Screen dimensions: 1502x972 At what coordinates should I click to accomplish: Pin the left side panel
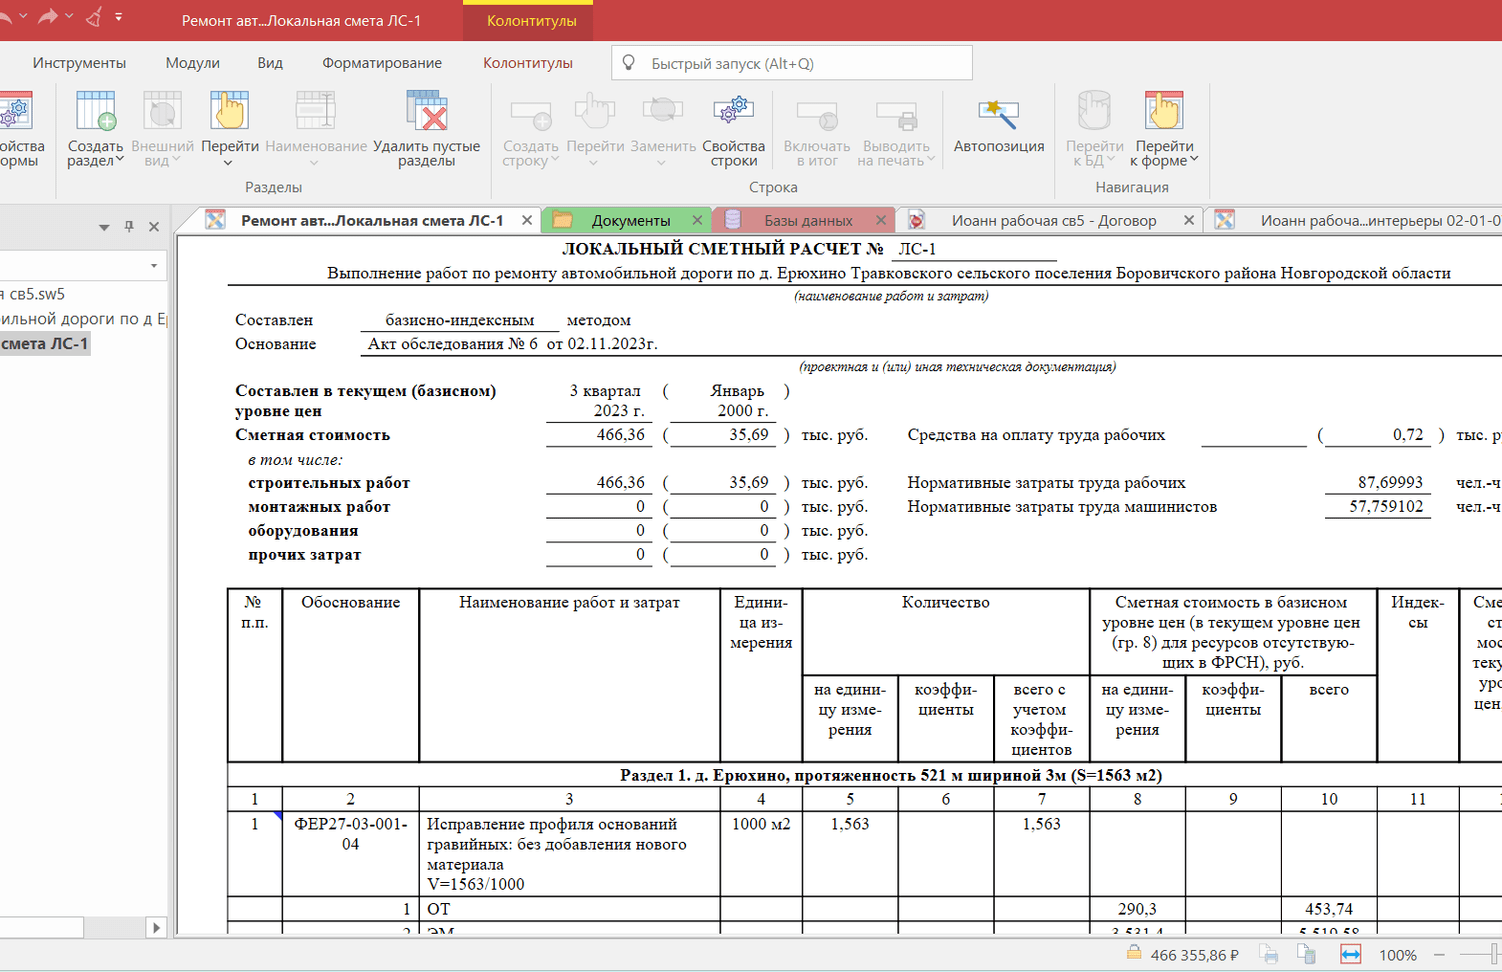[x=129, y=227]
